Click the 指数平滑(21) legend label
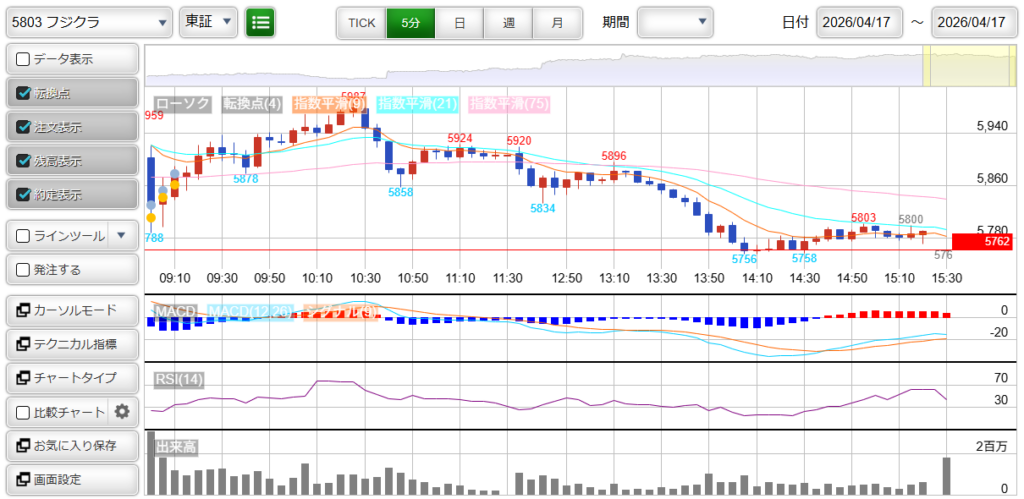Viewport: 1024px width, 499px height. click(x=418, y=103)
